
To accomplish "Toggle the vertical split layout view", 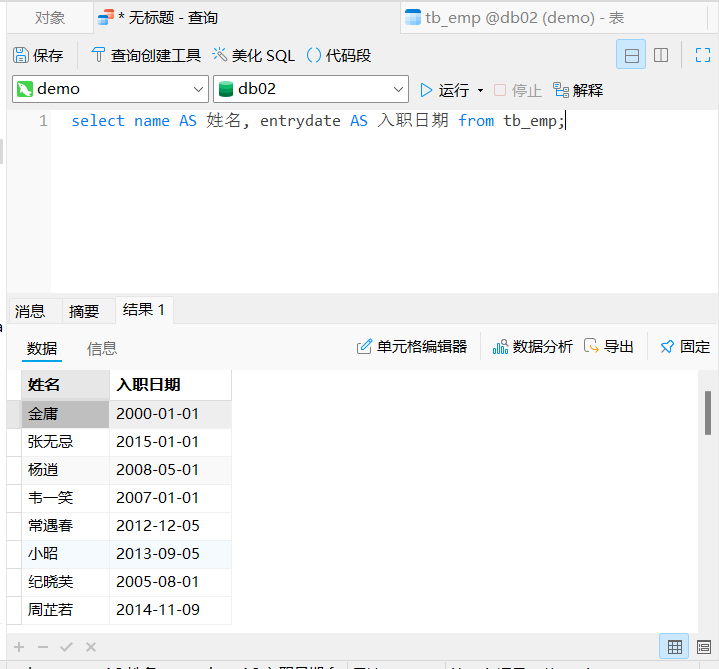I will point(661,56).
